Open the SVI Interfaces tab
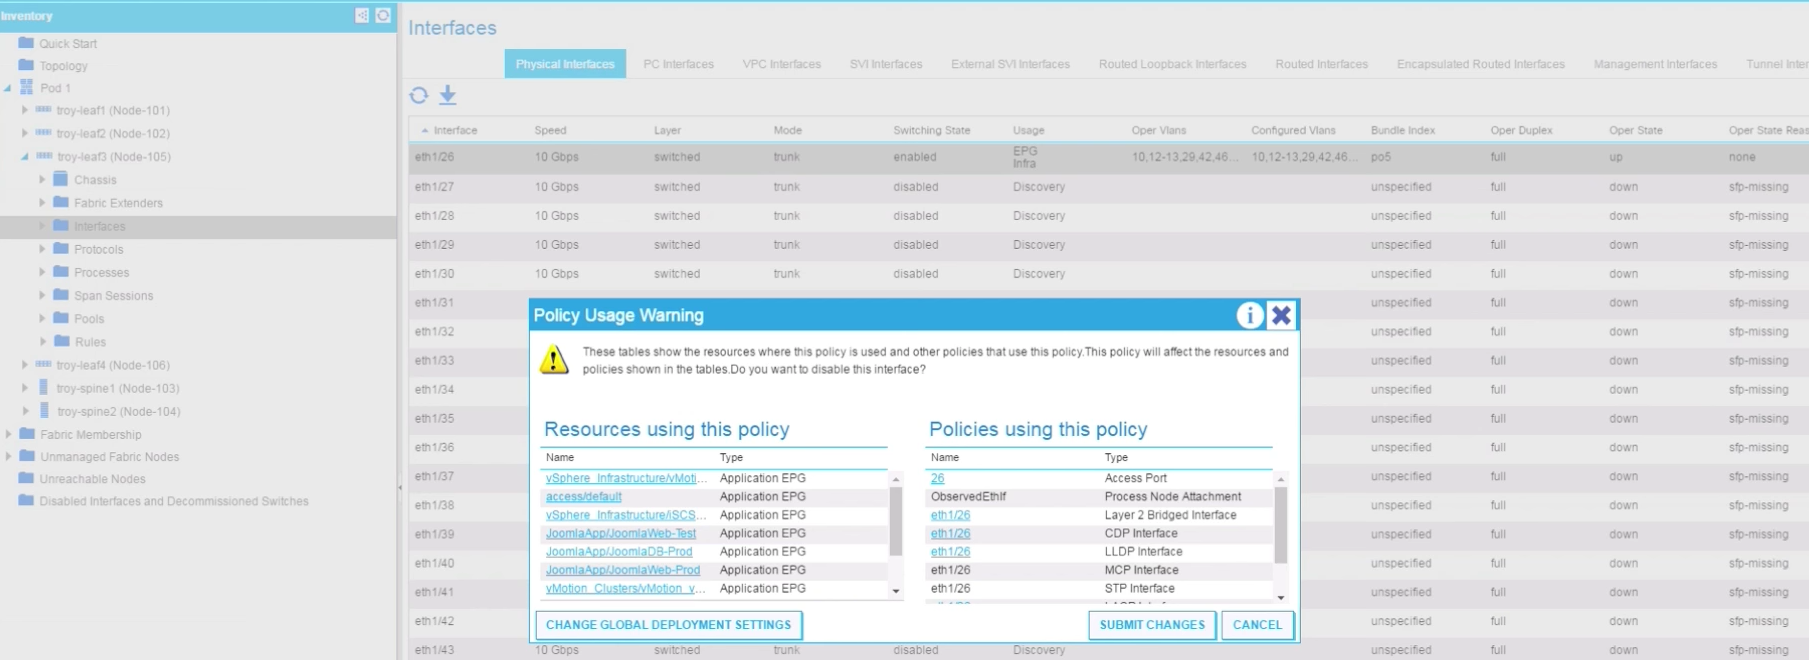The height and width of the screenshot is (660, 1809). click(885, 64)
